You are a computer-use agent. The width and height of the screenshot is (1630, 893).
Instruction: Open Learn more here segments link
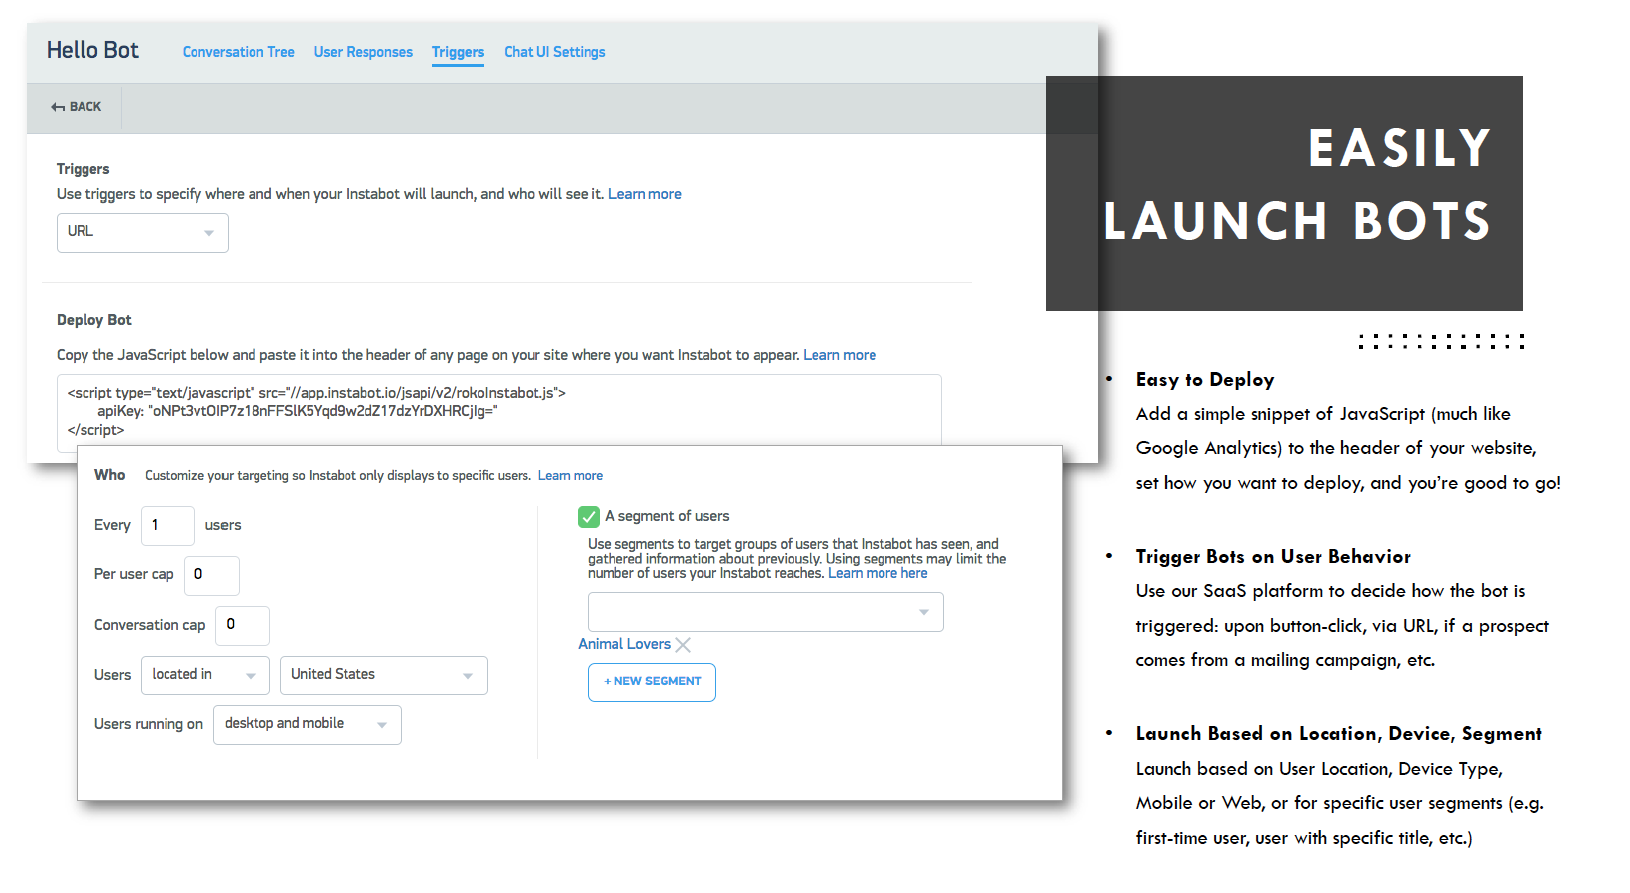[878, 574]
